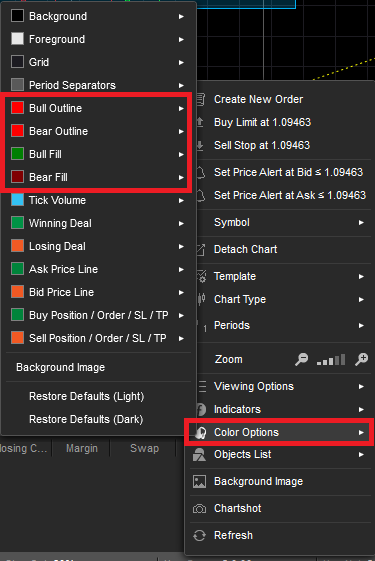Screen dimensions: 375x561
Task: Expand the Viewing Options submenu arrow
Action: [x=361, y=386]
